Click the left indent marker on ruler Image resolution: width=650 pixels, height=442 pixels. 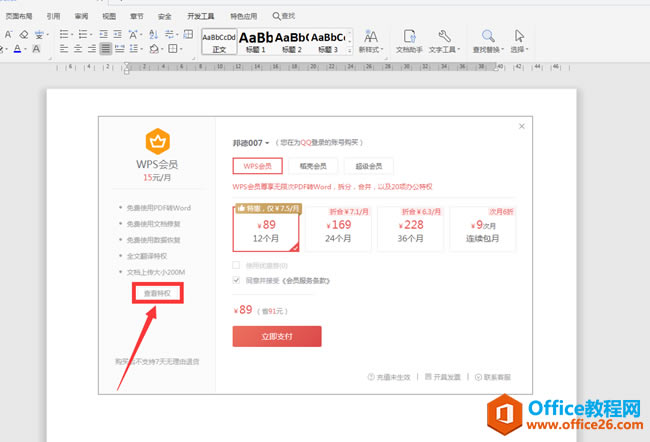click(x=126, y=71)
